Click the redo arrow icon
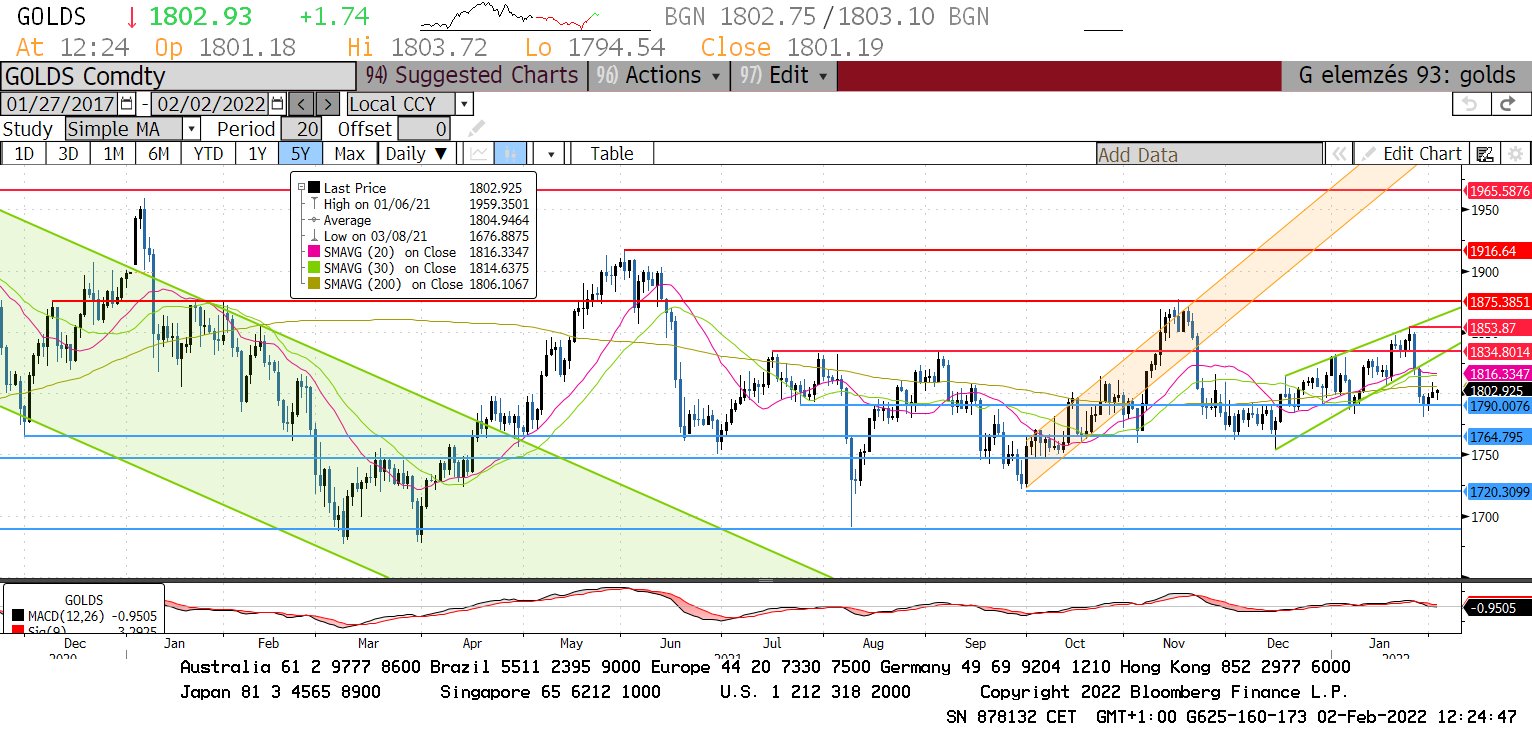The image size is (1532, 746). 1510,104
